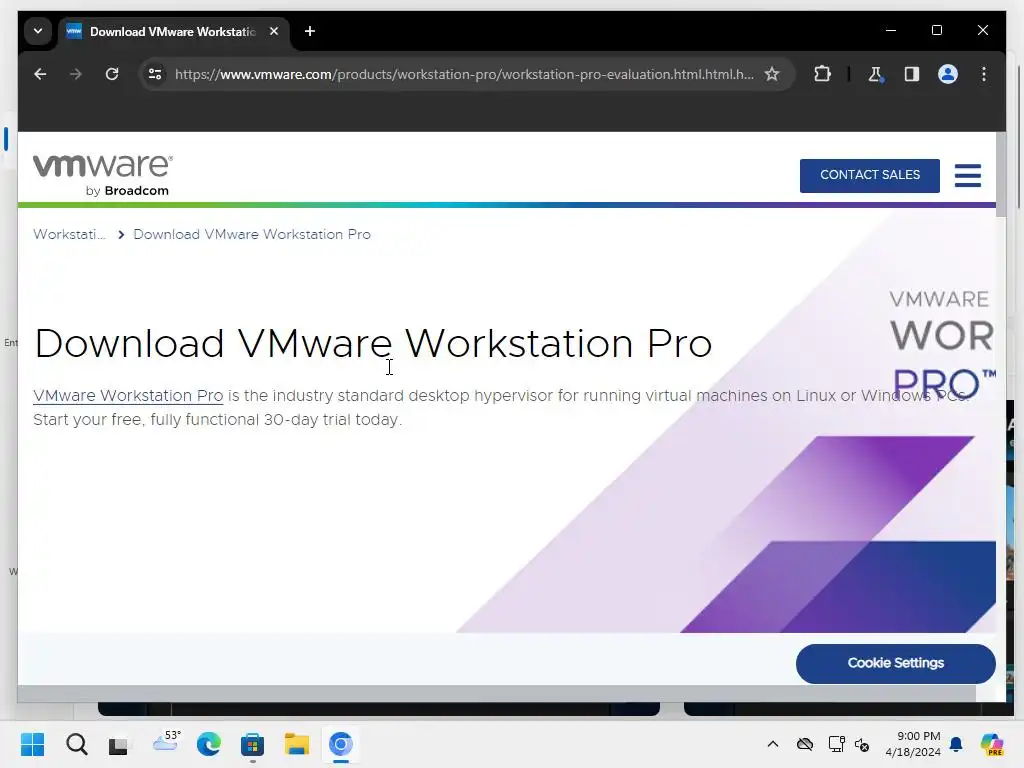Select the Download VMware Workstation tab
The image size is (1024, 768).
[x=172, y=31]
